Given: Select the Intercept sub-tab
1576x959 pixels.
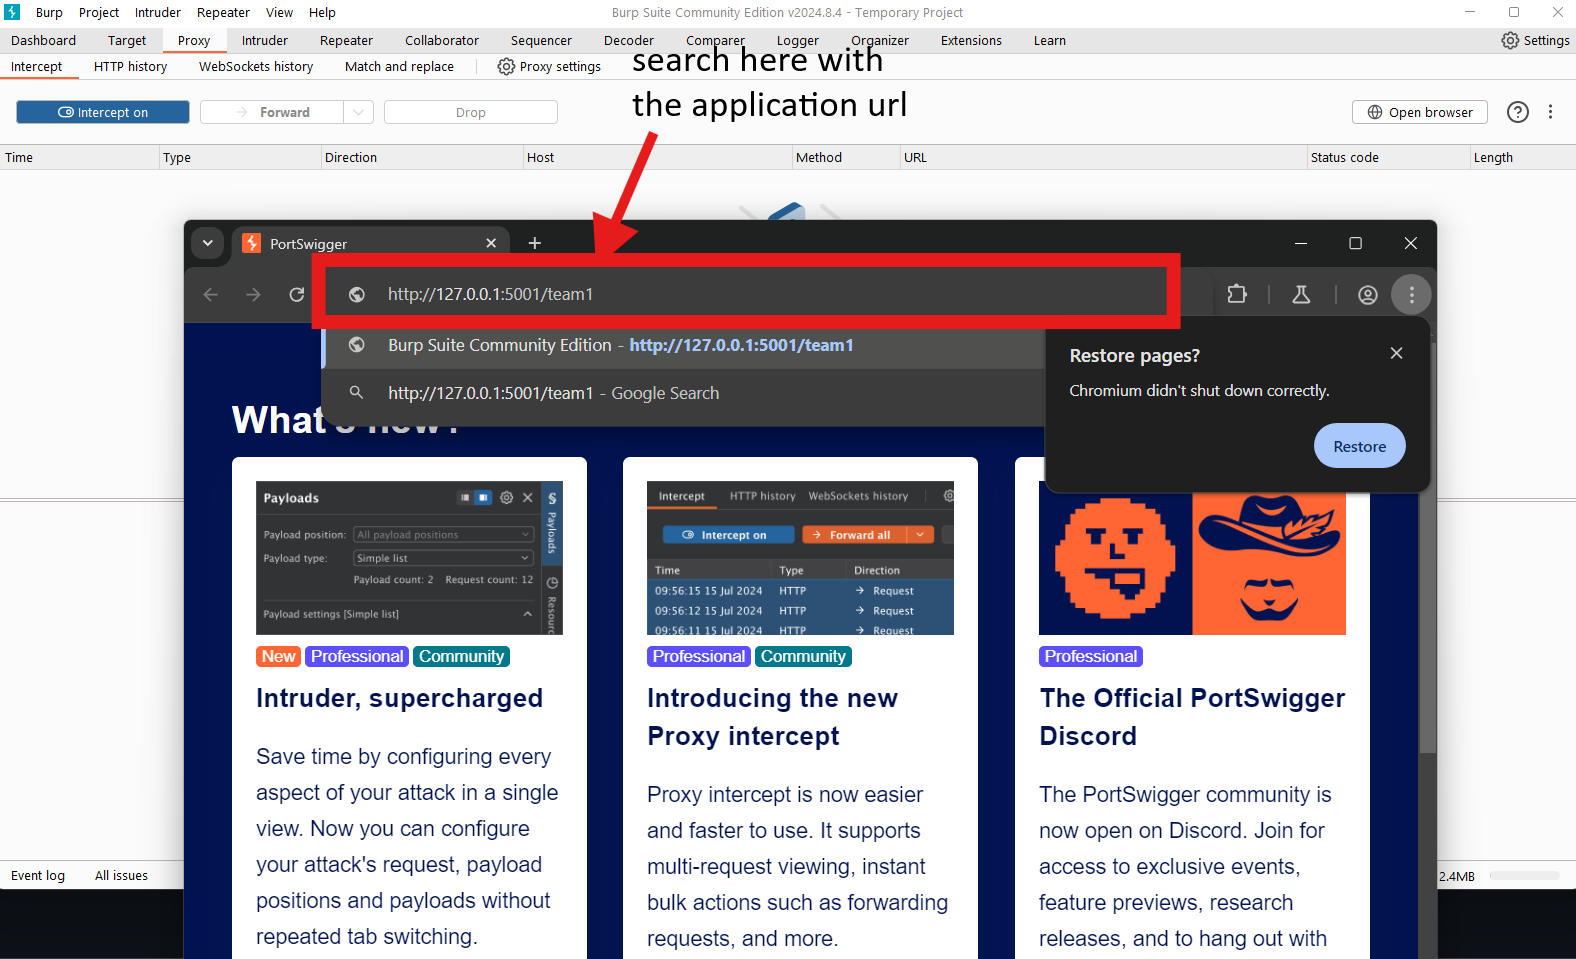Looking at the screenshot, I should click(36, 66).
